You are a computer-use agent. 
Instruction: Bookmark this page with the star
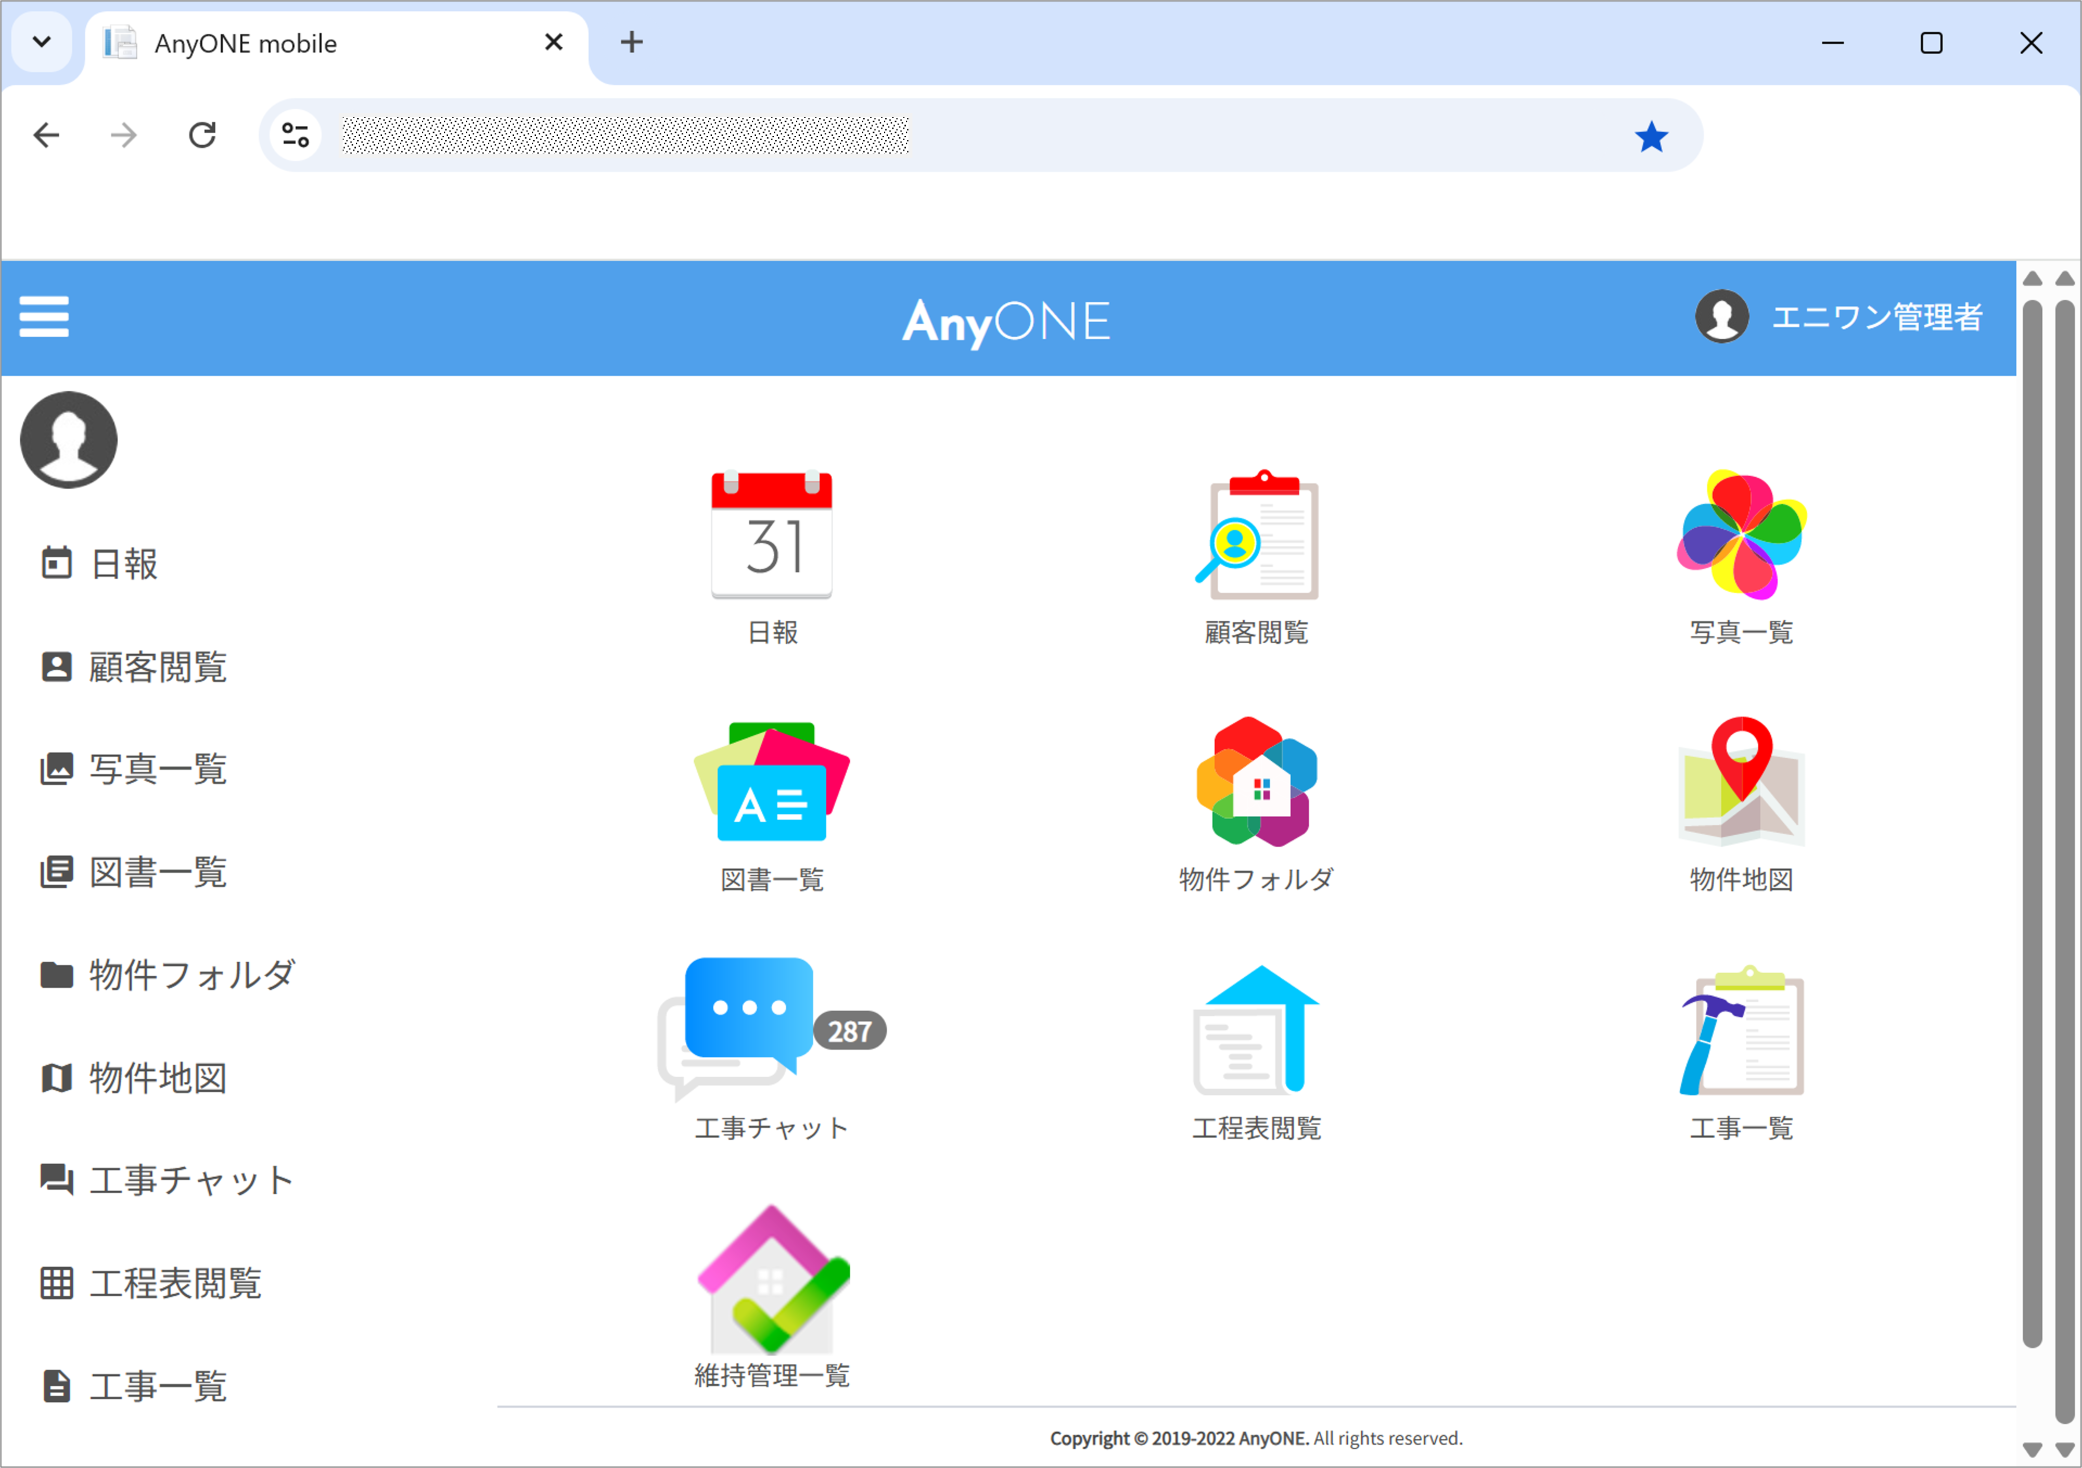tap(1652, 135)
